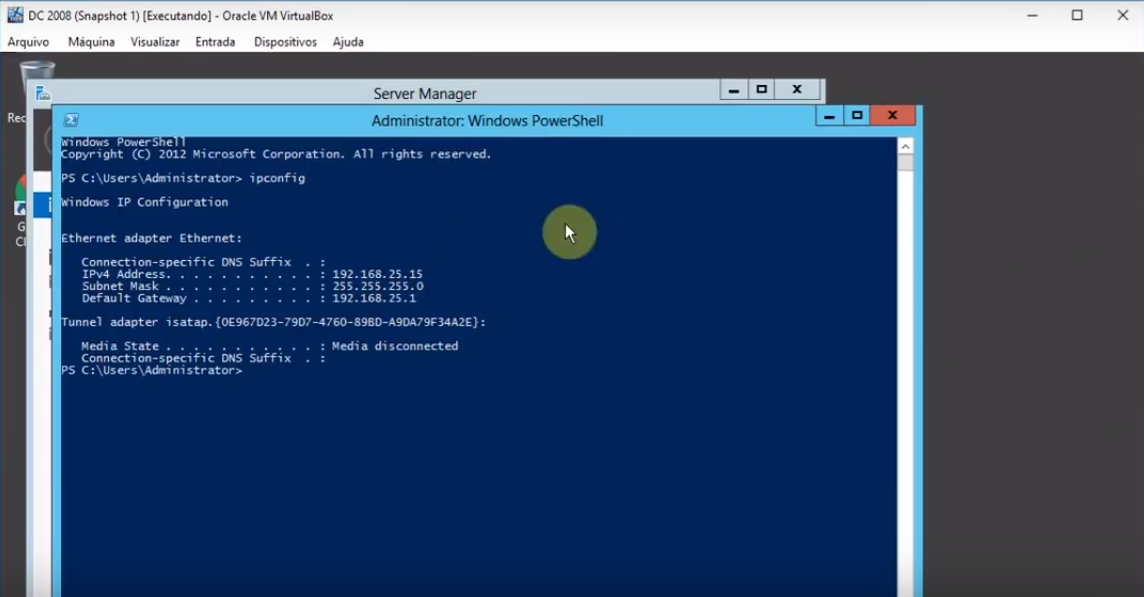
Task: Click the 'Tunnel adapter isatap' heading line
Action: pos(274,322)
